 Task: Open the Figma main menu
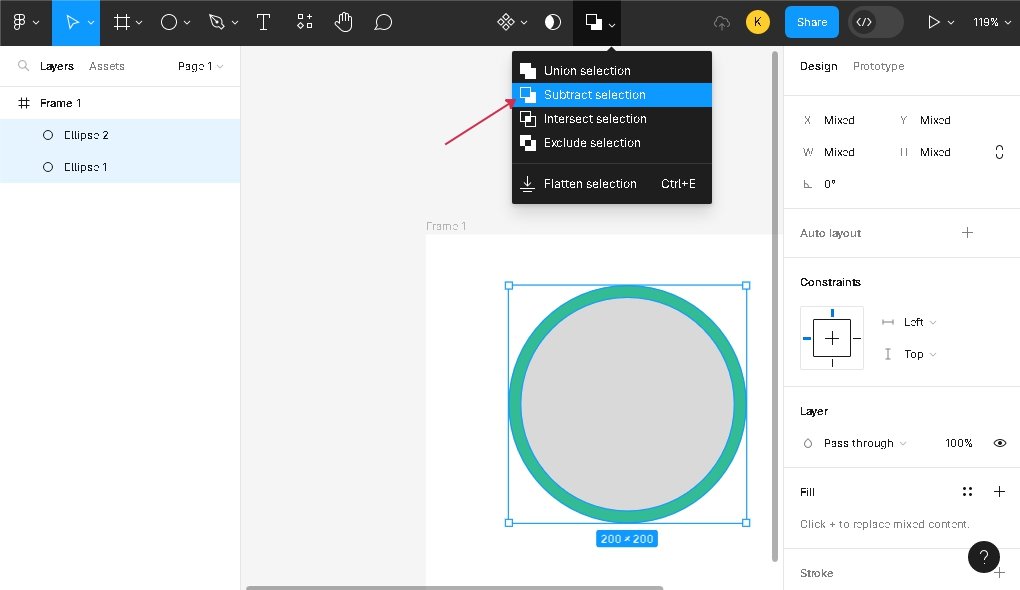pyautogui.click(x=20, y=22)
